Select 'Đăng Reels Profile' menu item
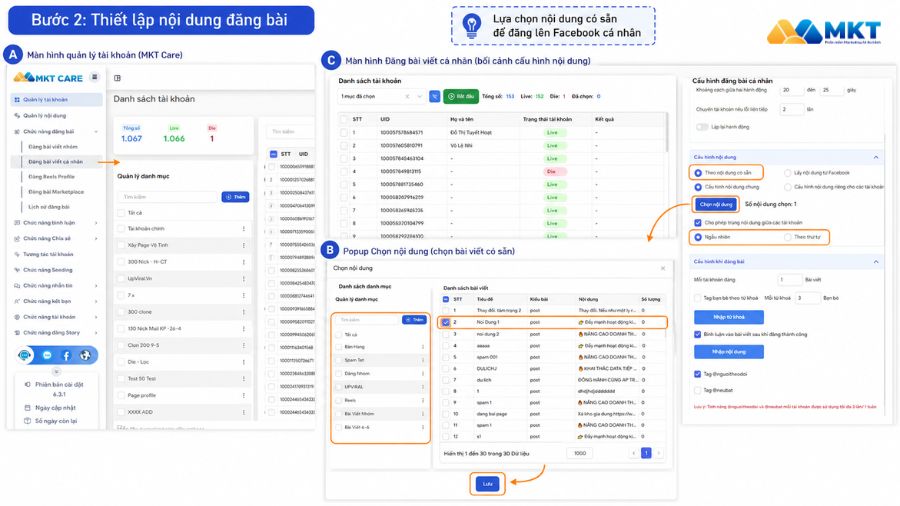This screenshot has height=506, width=900. click(52, 177)
